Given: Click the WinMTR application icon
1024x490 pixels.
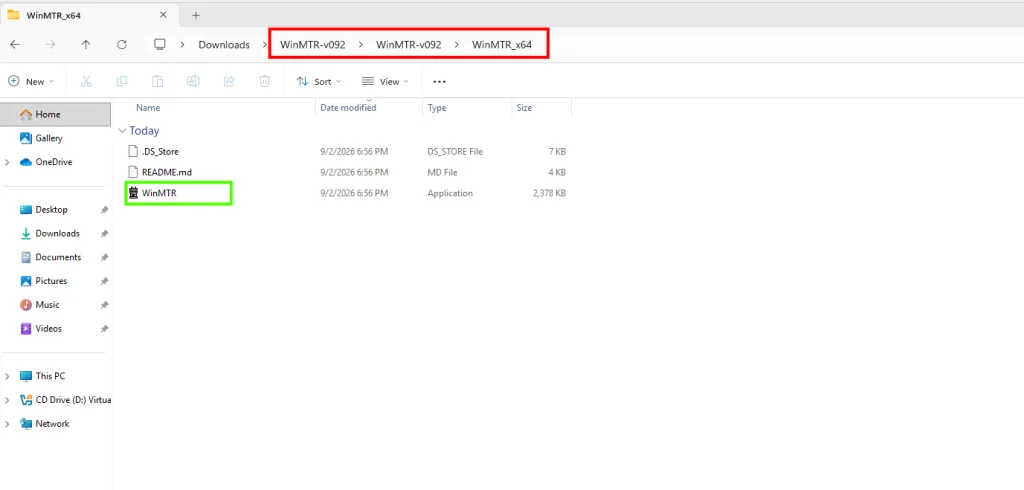Looking at the screenshot, I should [x=134, y=193].
